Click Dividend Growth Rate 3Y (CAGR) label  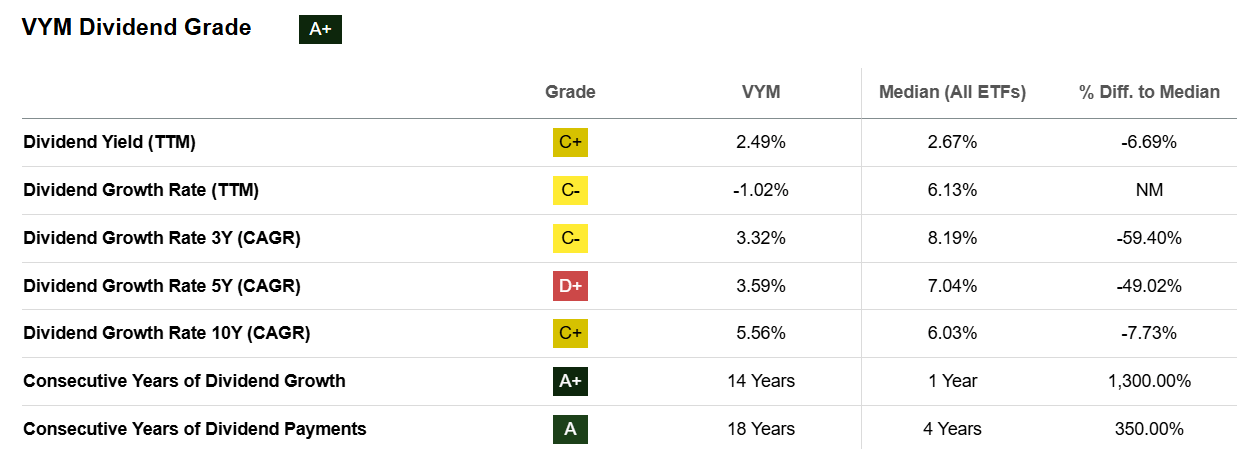(162, 238)
